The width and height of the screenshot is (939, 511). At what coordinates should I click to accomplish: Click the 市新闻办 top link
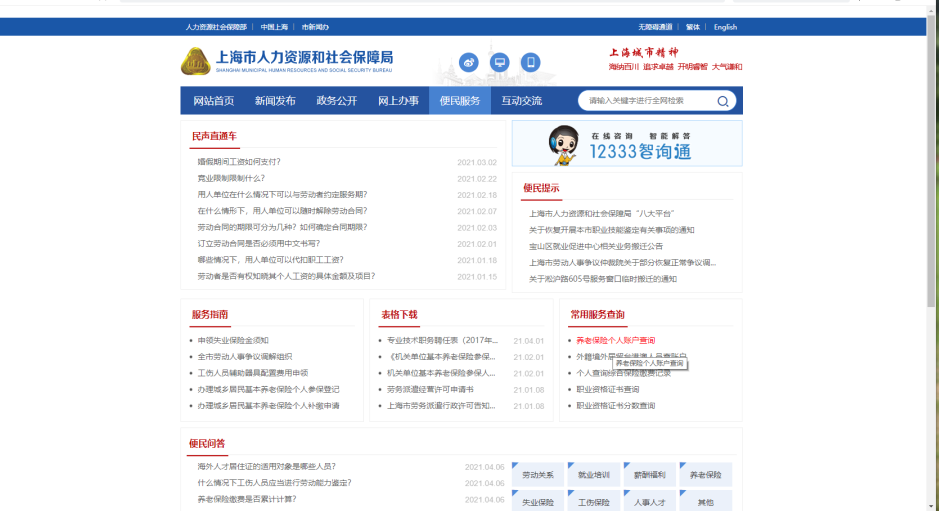[315, 27]
